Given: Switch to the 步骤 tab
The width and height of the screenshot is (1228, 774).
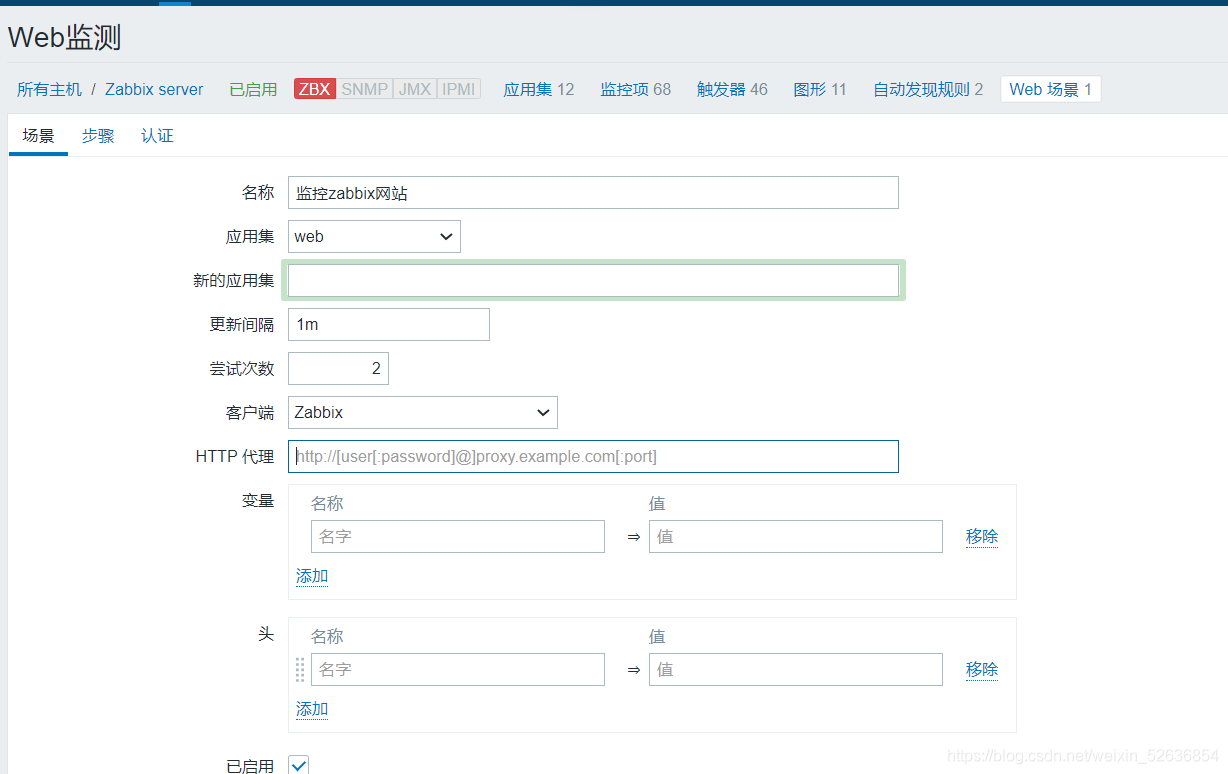Looking at the screenshot, I should pos(98,136).
